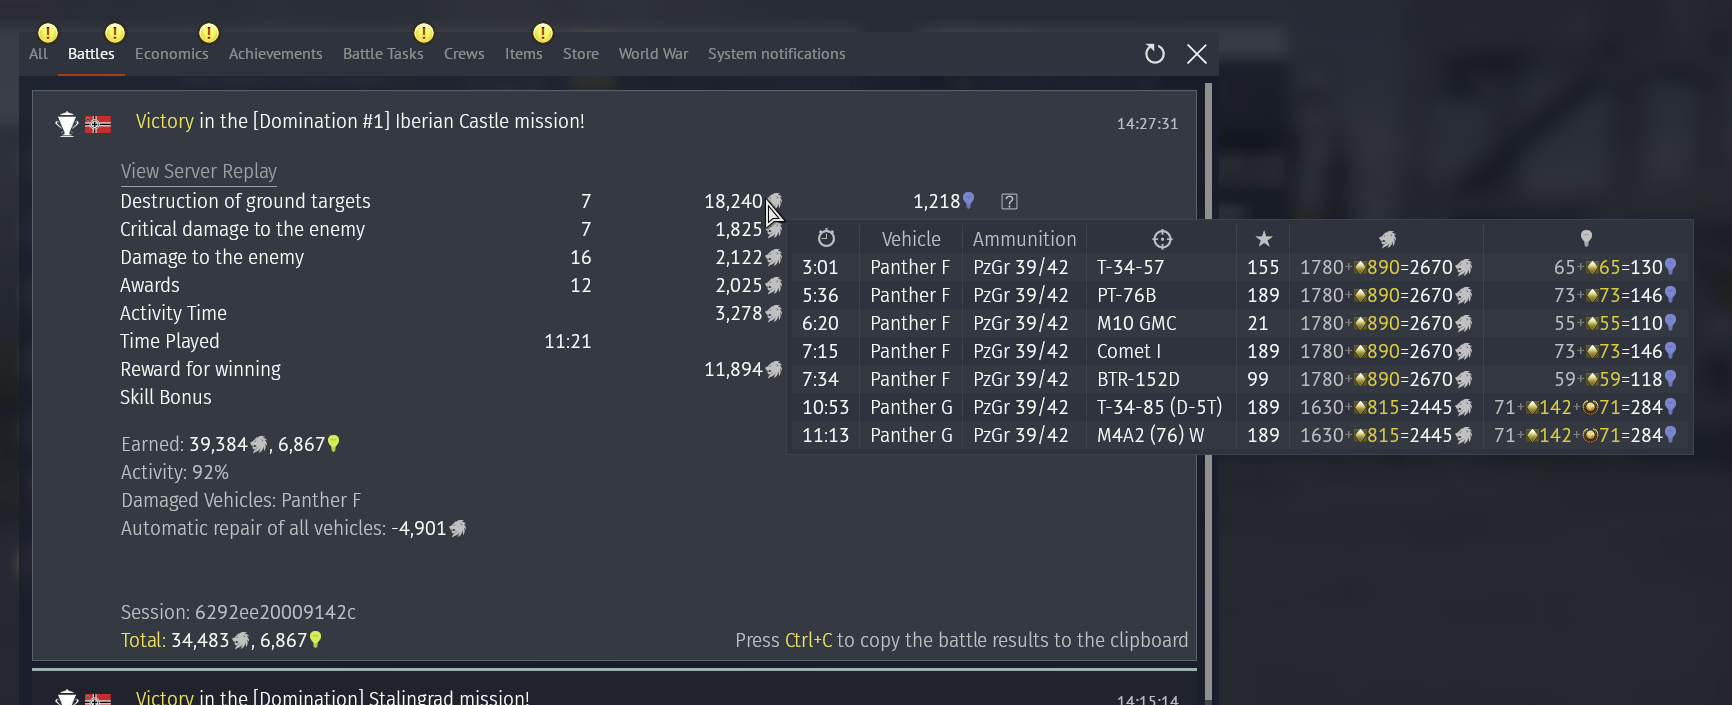This screenshot has height=705, width=1732.
Task: Open the All tab
Action: [x=38, y=54]
